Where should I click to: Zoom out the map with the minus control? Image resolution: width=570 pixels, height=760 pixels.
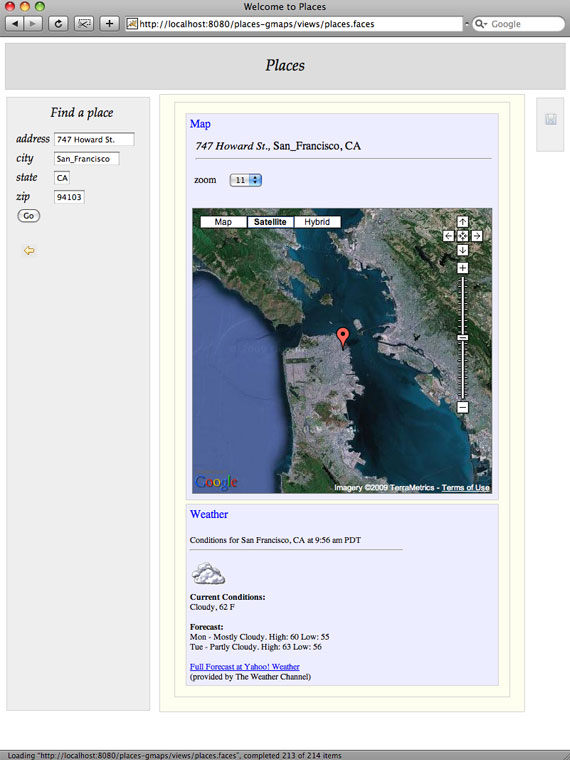tap(462, 407)
